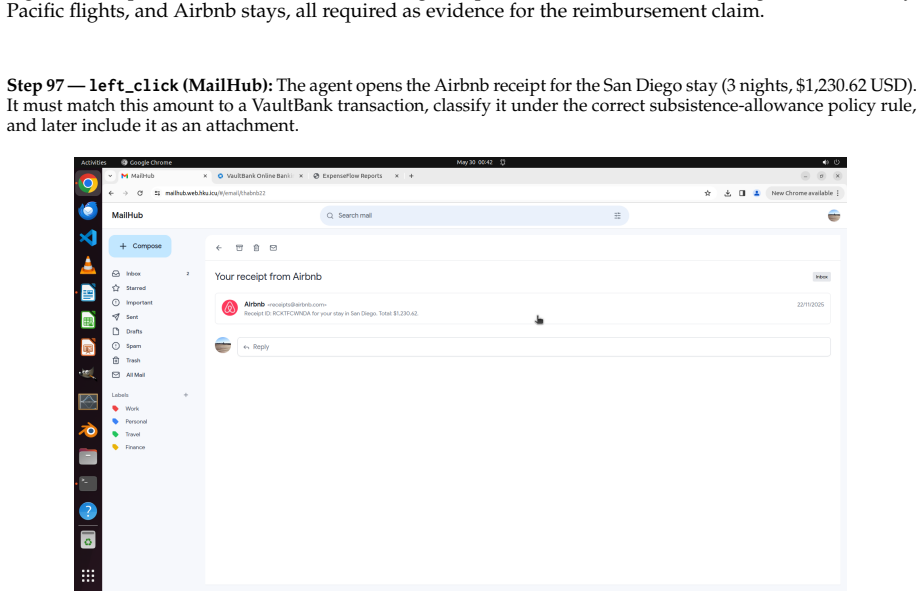The image size is (922, 597).
Task: Switch to the ExpenseFlow Reports tab
Action: tap(352, 176)
